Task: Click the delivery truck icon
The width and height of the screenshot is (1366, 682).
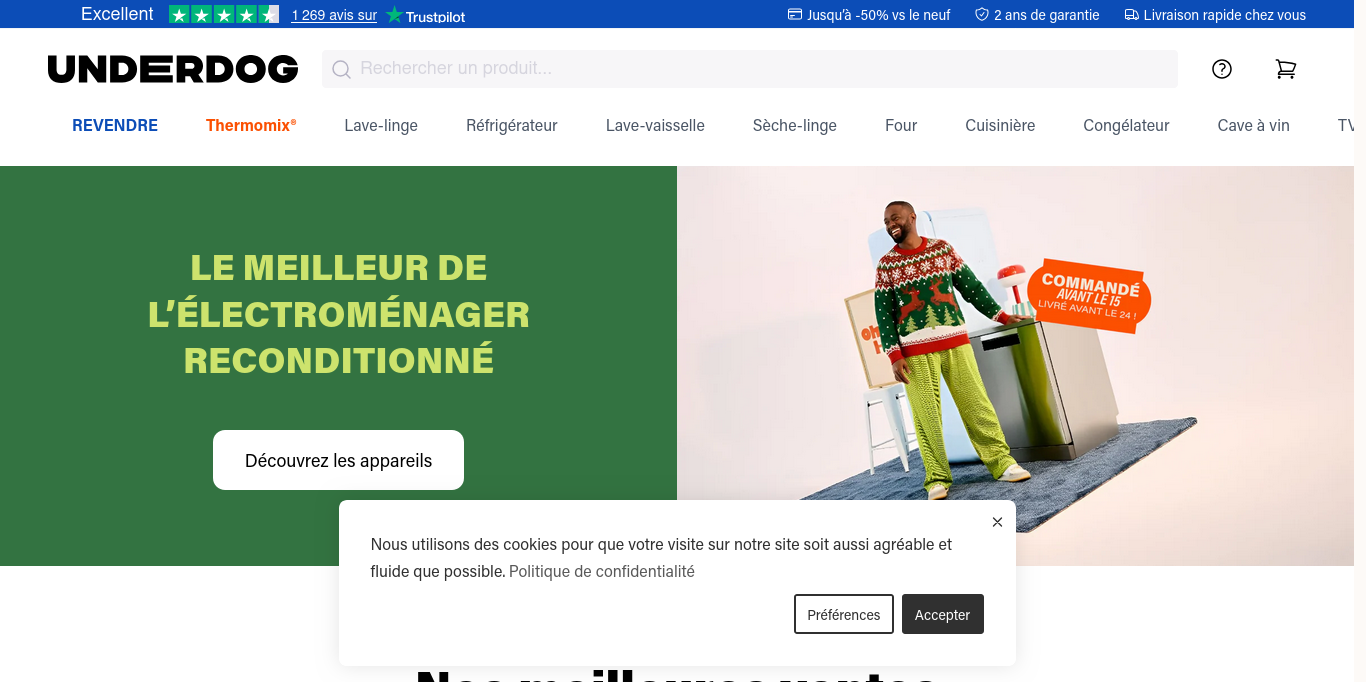Action: click(1132, 15)
